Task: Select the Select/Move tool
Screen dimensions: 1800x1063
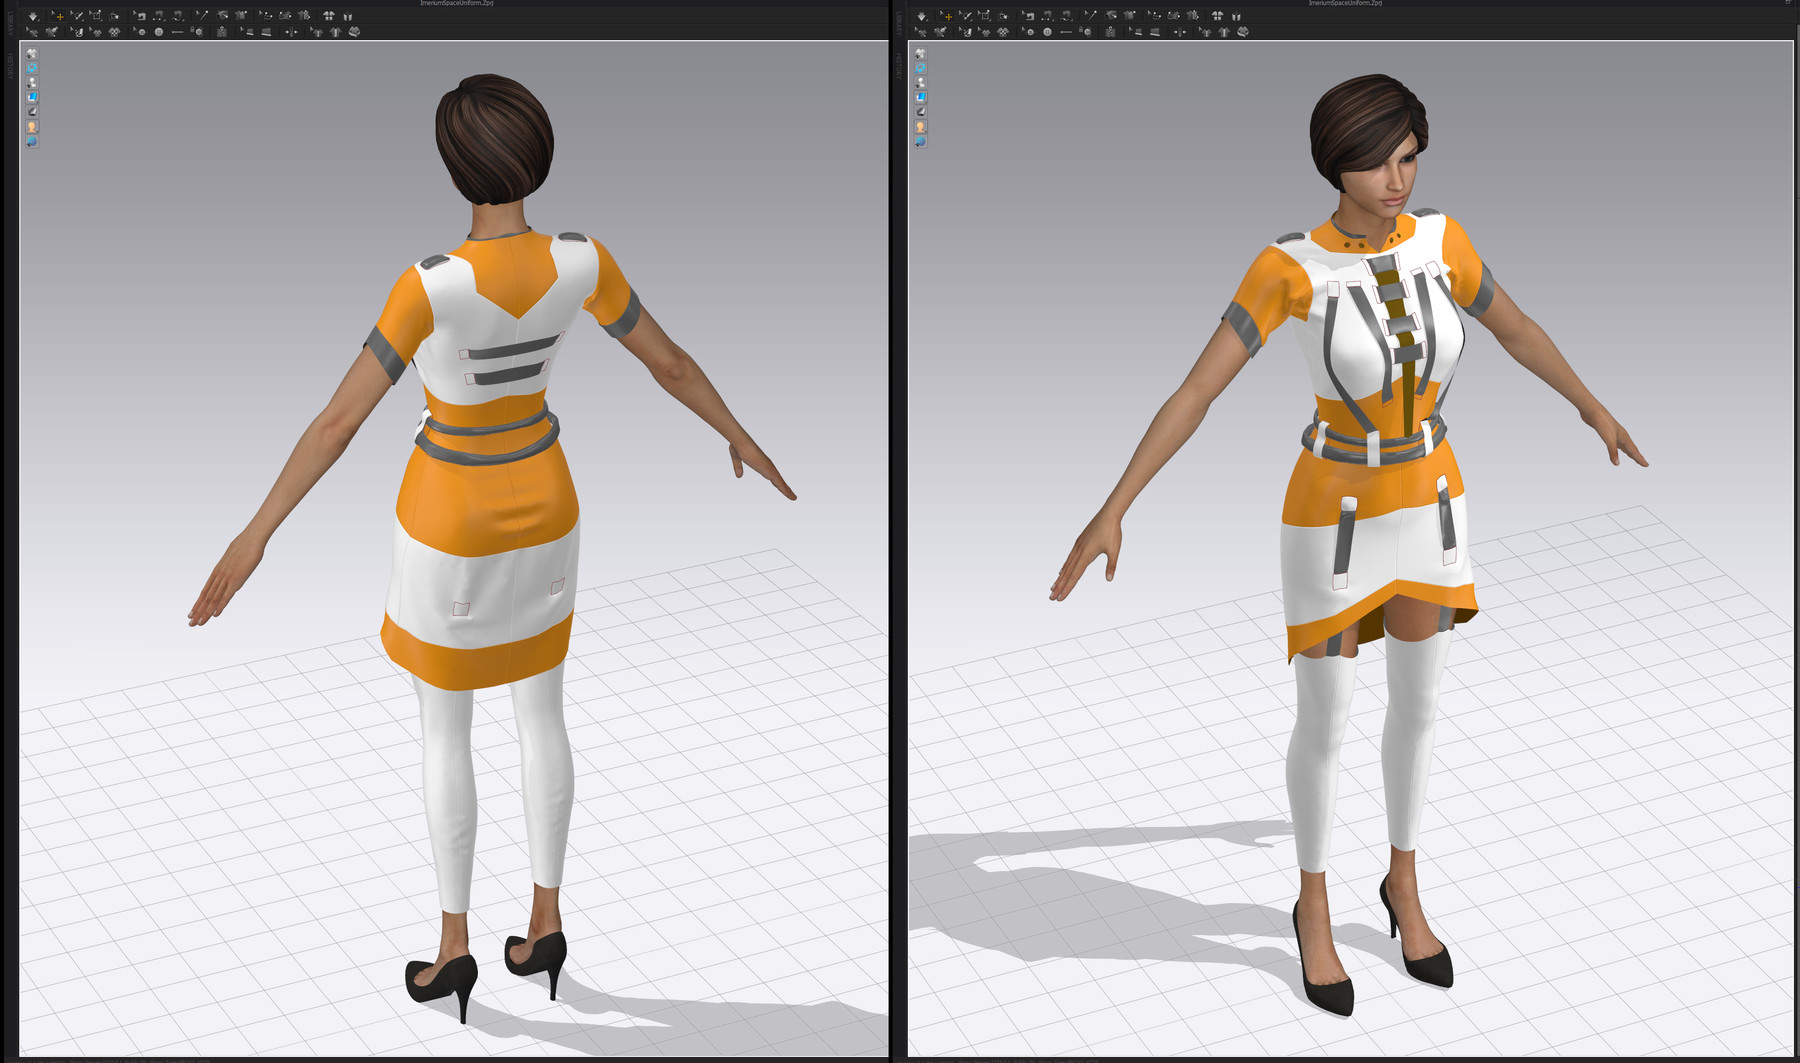Action: tap(60, 15)
